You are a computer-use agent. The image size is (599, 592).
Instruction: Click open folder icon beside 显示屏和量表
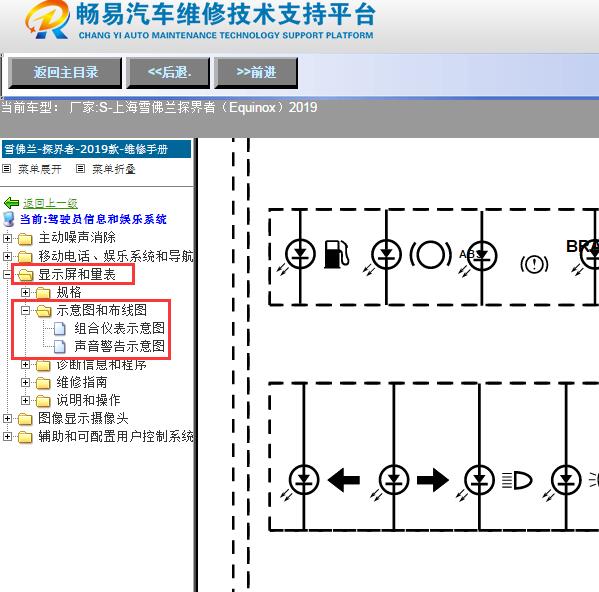[x=26, y=275]
